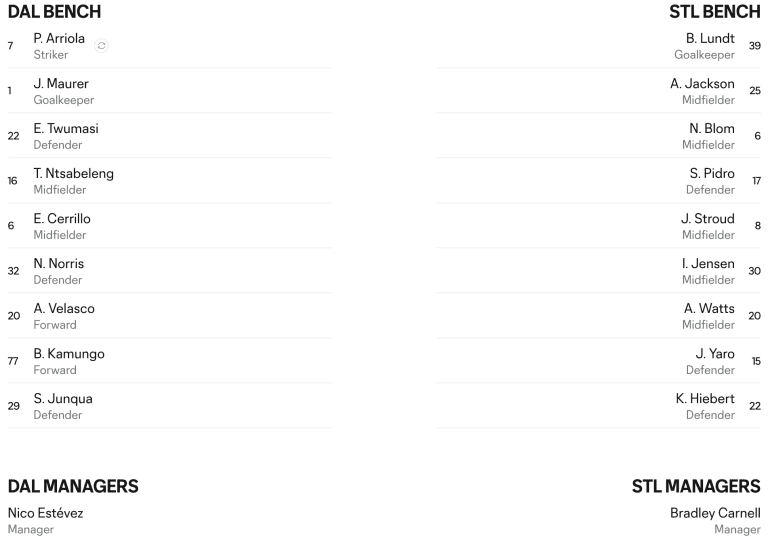Open the S. Junqua defender row
Screen dimensions: 768x541
coord(169,406)
